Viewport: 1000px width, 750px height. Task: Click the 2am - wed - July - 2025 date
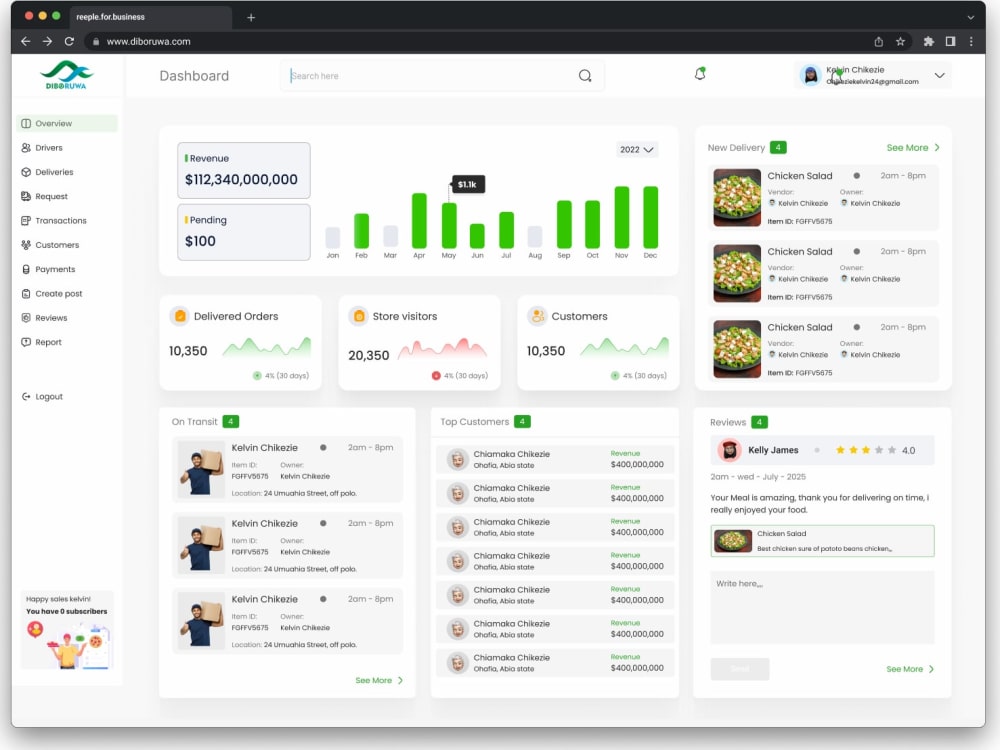pos(758,476)
